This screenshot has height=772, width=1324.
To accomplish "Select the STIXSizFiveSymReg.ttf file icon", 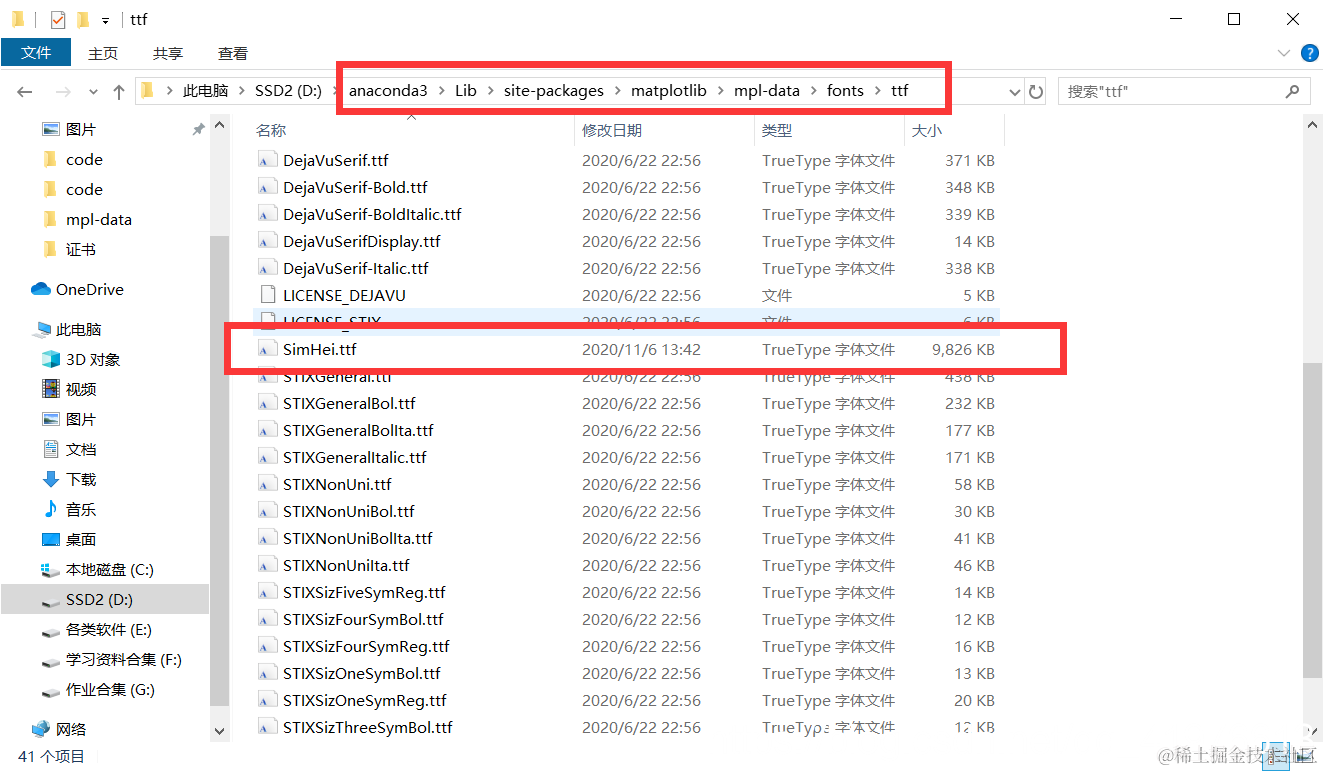I will point(266,592).
